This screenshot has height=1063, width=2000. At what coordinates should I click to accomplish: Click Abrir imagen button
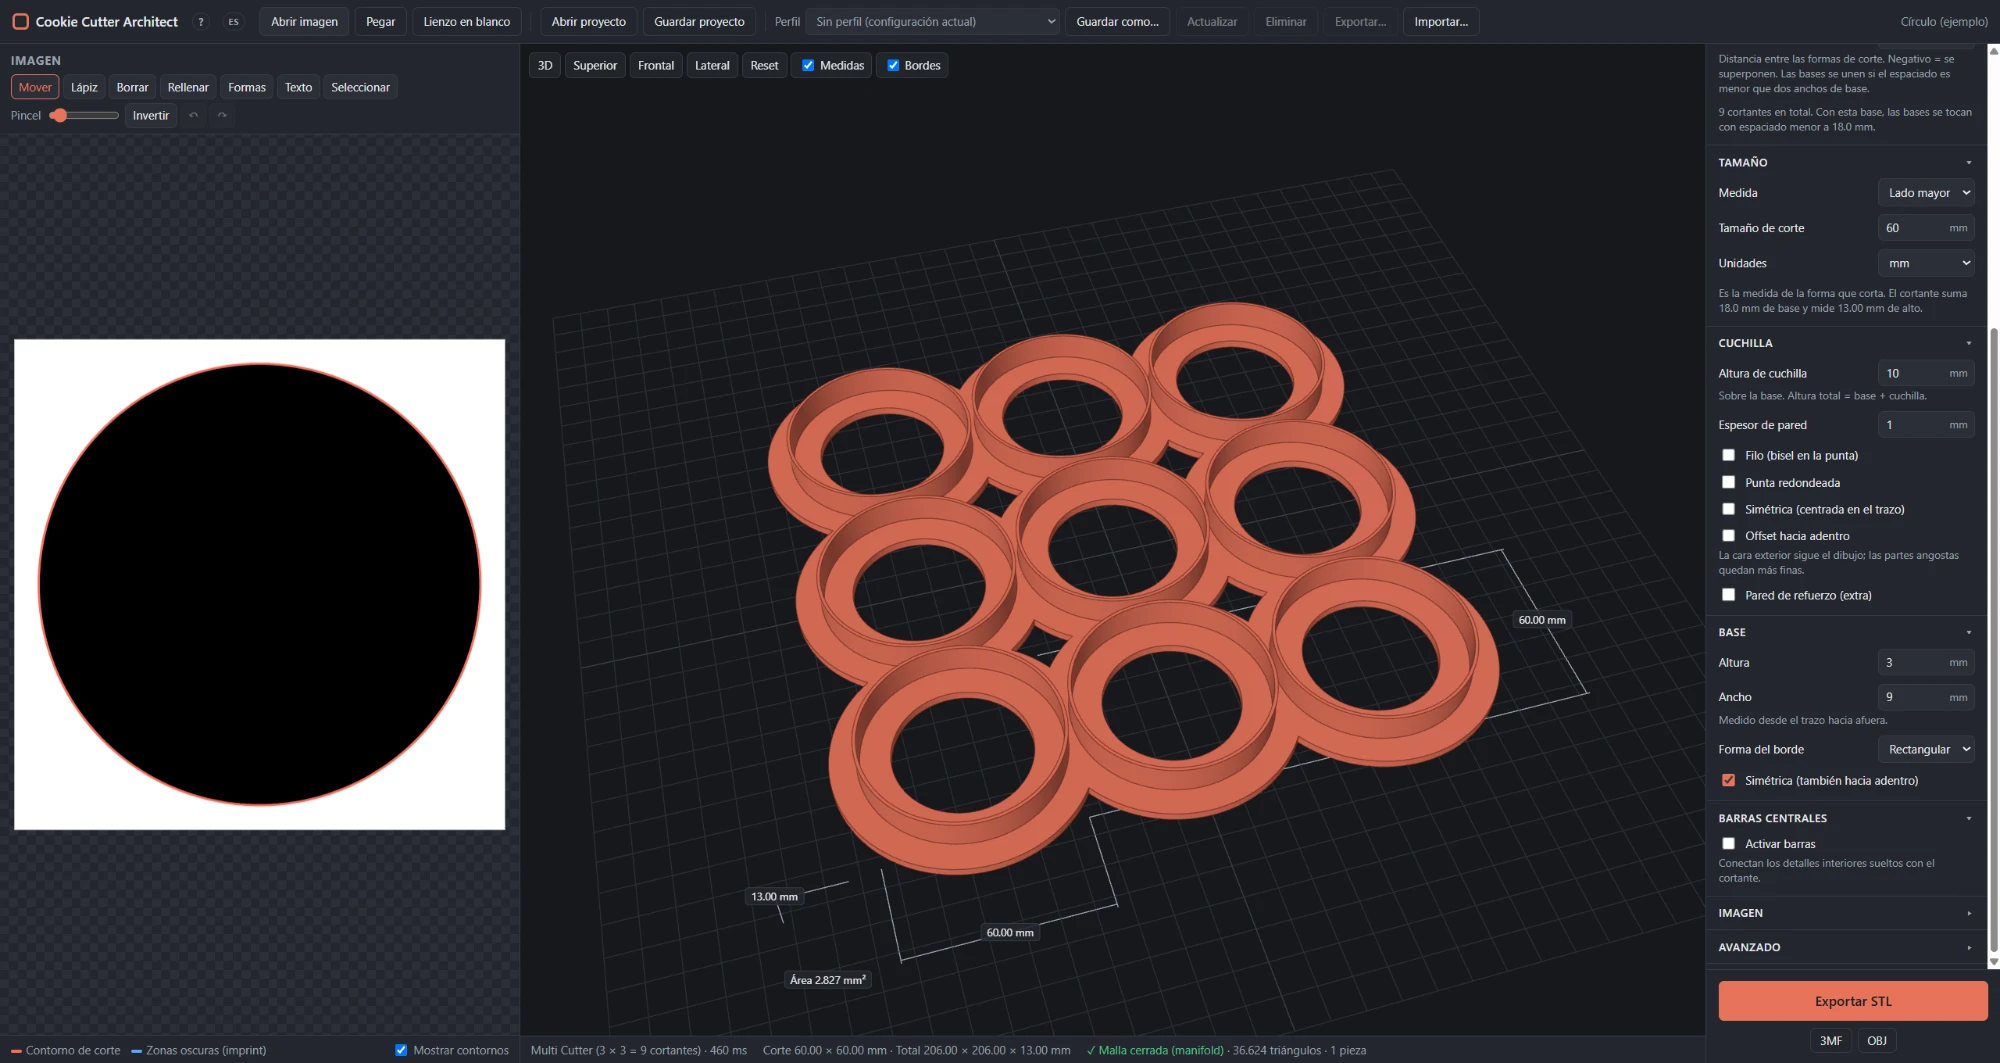click(x=304, y=22)
